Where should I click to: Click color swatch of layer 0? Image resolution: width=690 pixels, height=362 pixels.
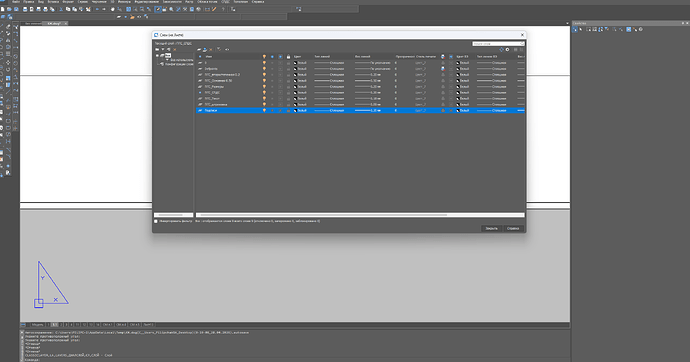pos(295,63)
